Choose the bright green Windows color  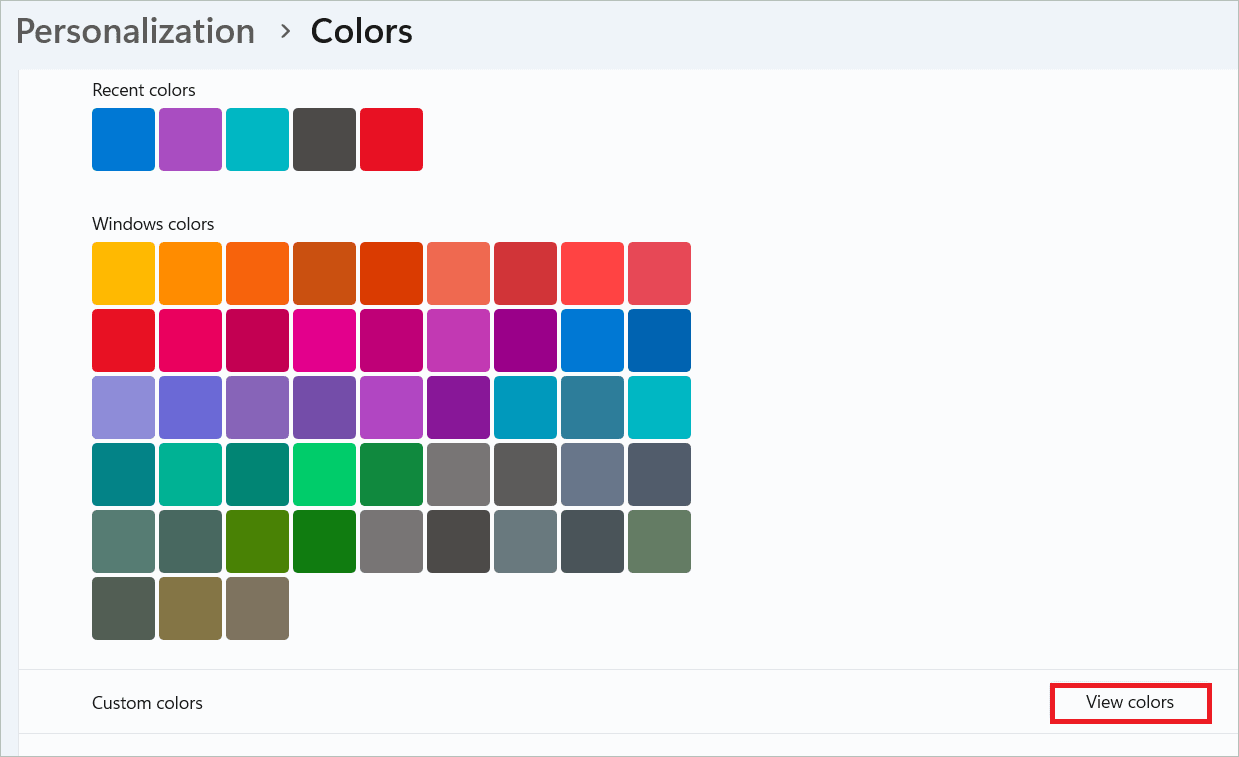click(324, 474)
